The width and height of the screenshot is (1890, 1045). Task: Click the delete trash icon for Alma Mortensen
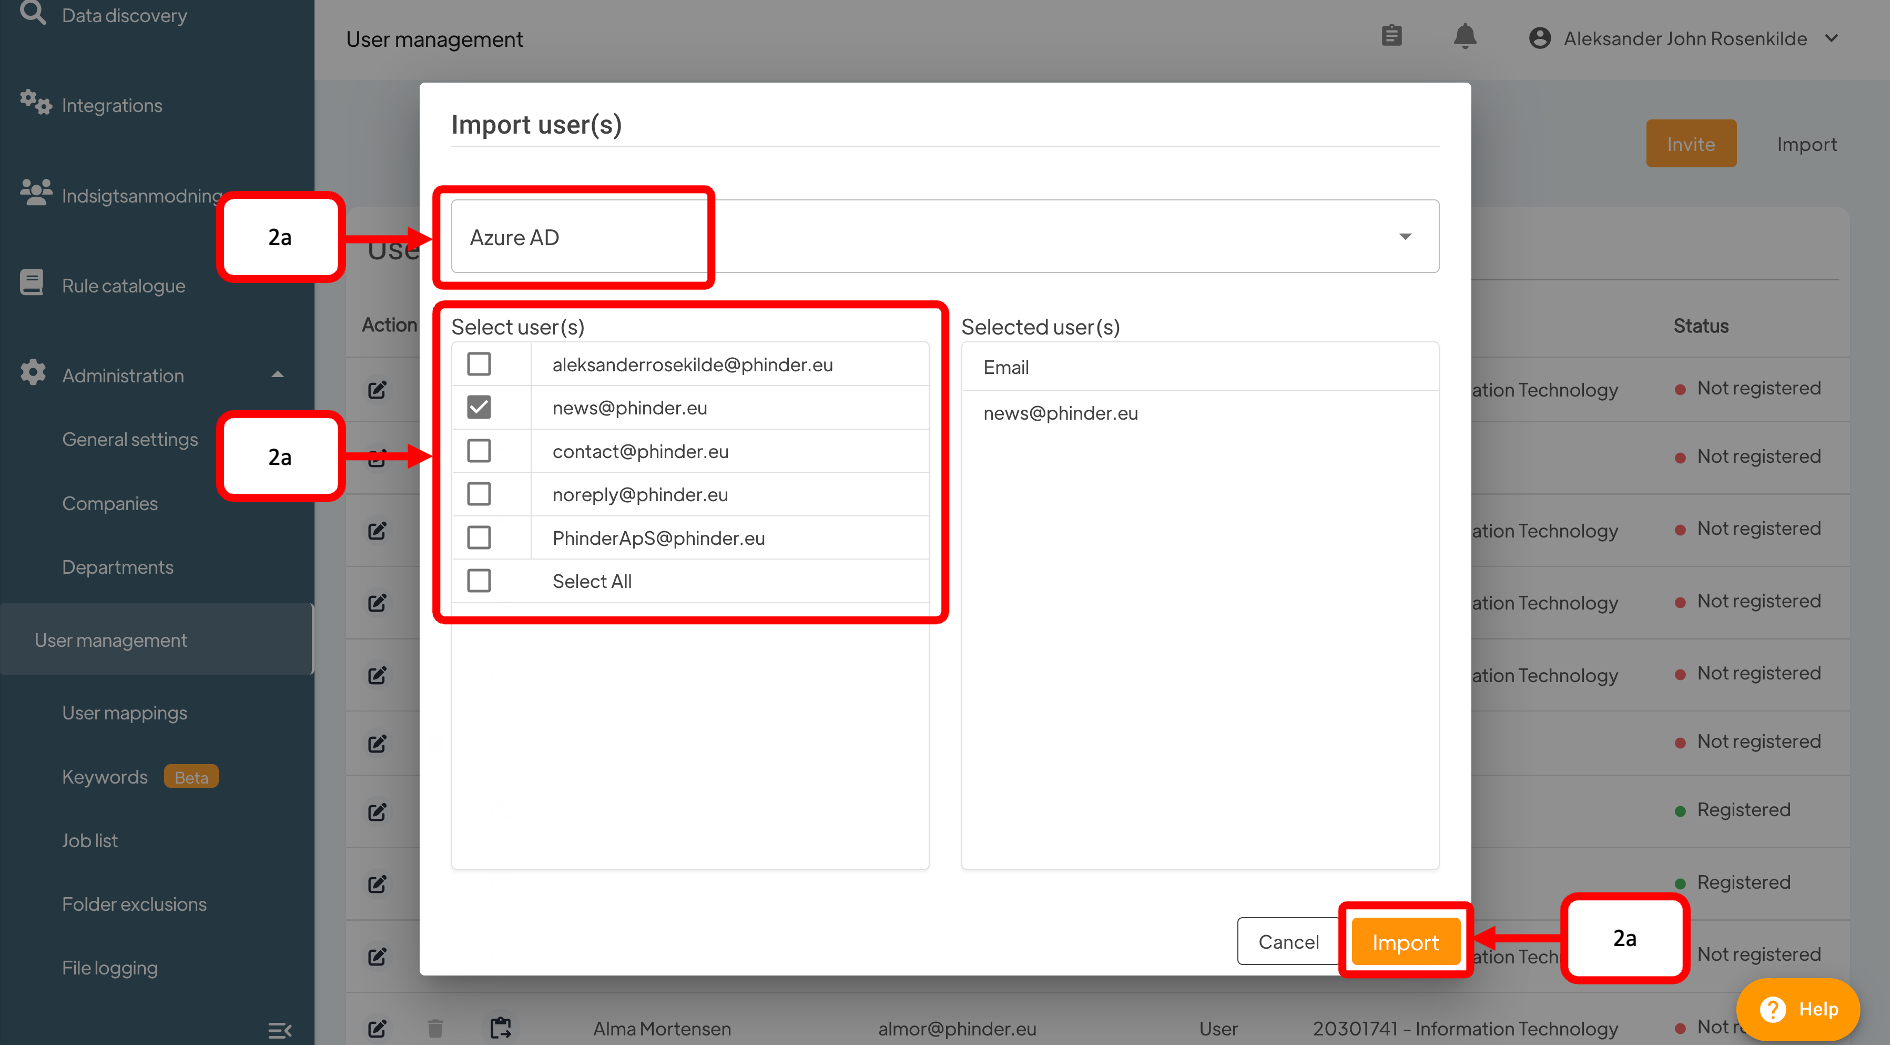[x=435, y=1028]
